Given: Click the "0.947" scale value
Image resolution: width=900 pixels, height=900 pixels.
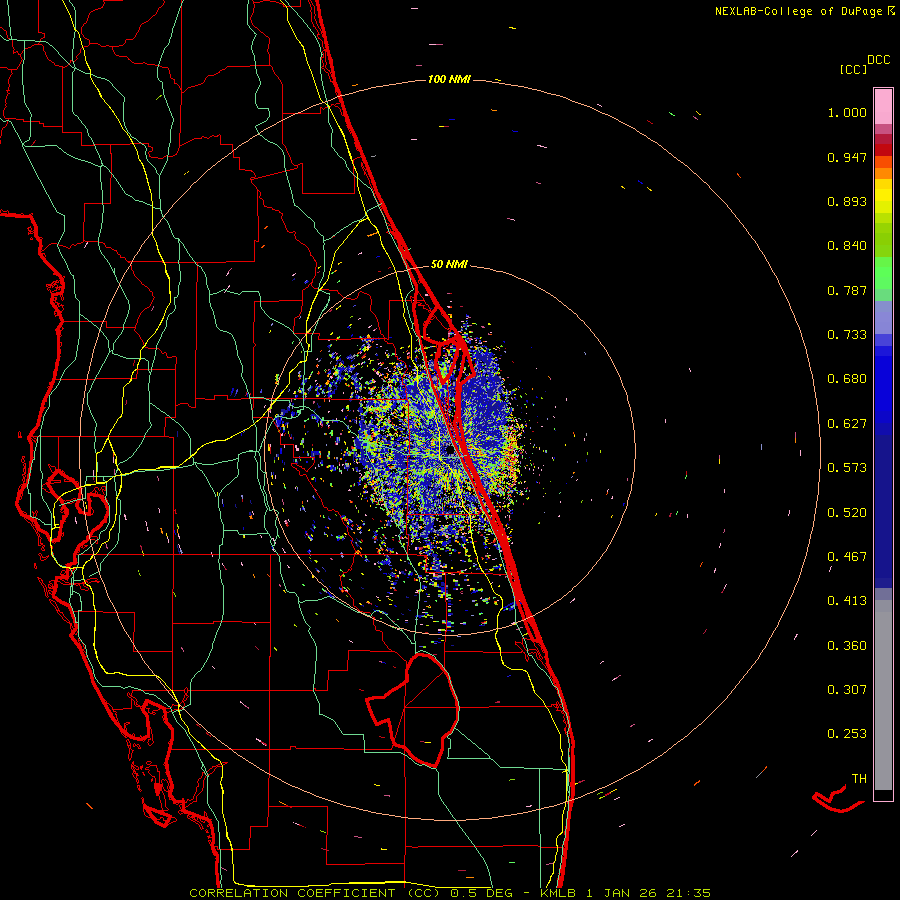Looking at the screenshot, I should click(x=847, y=157).
